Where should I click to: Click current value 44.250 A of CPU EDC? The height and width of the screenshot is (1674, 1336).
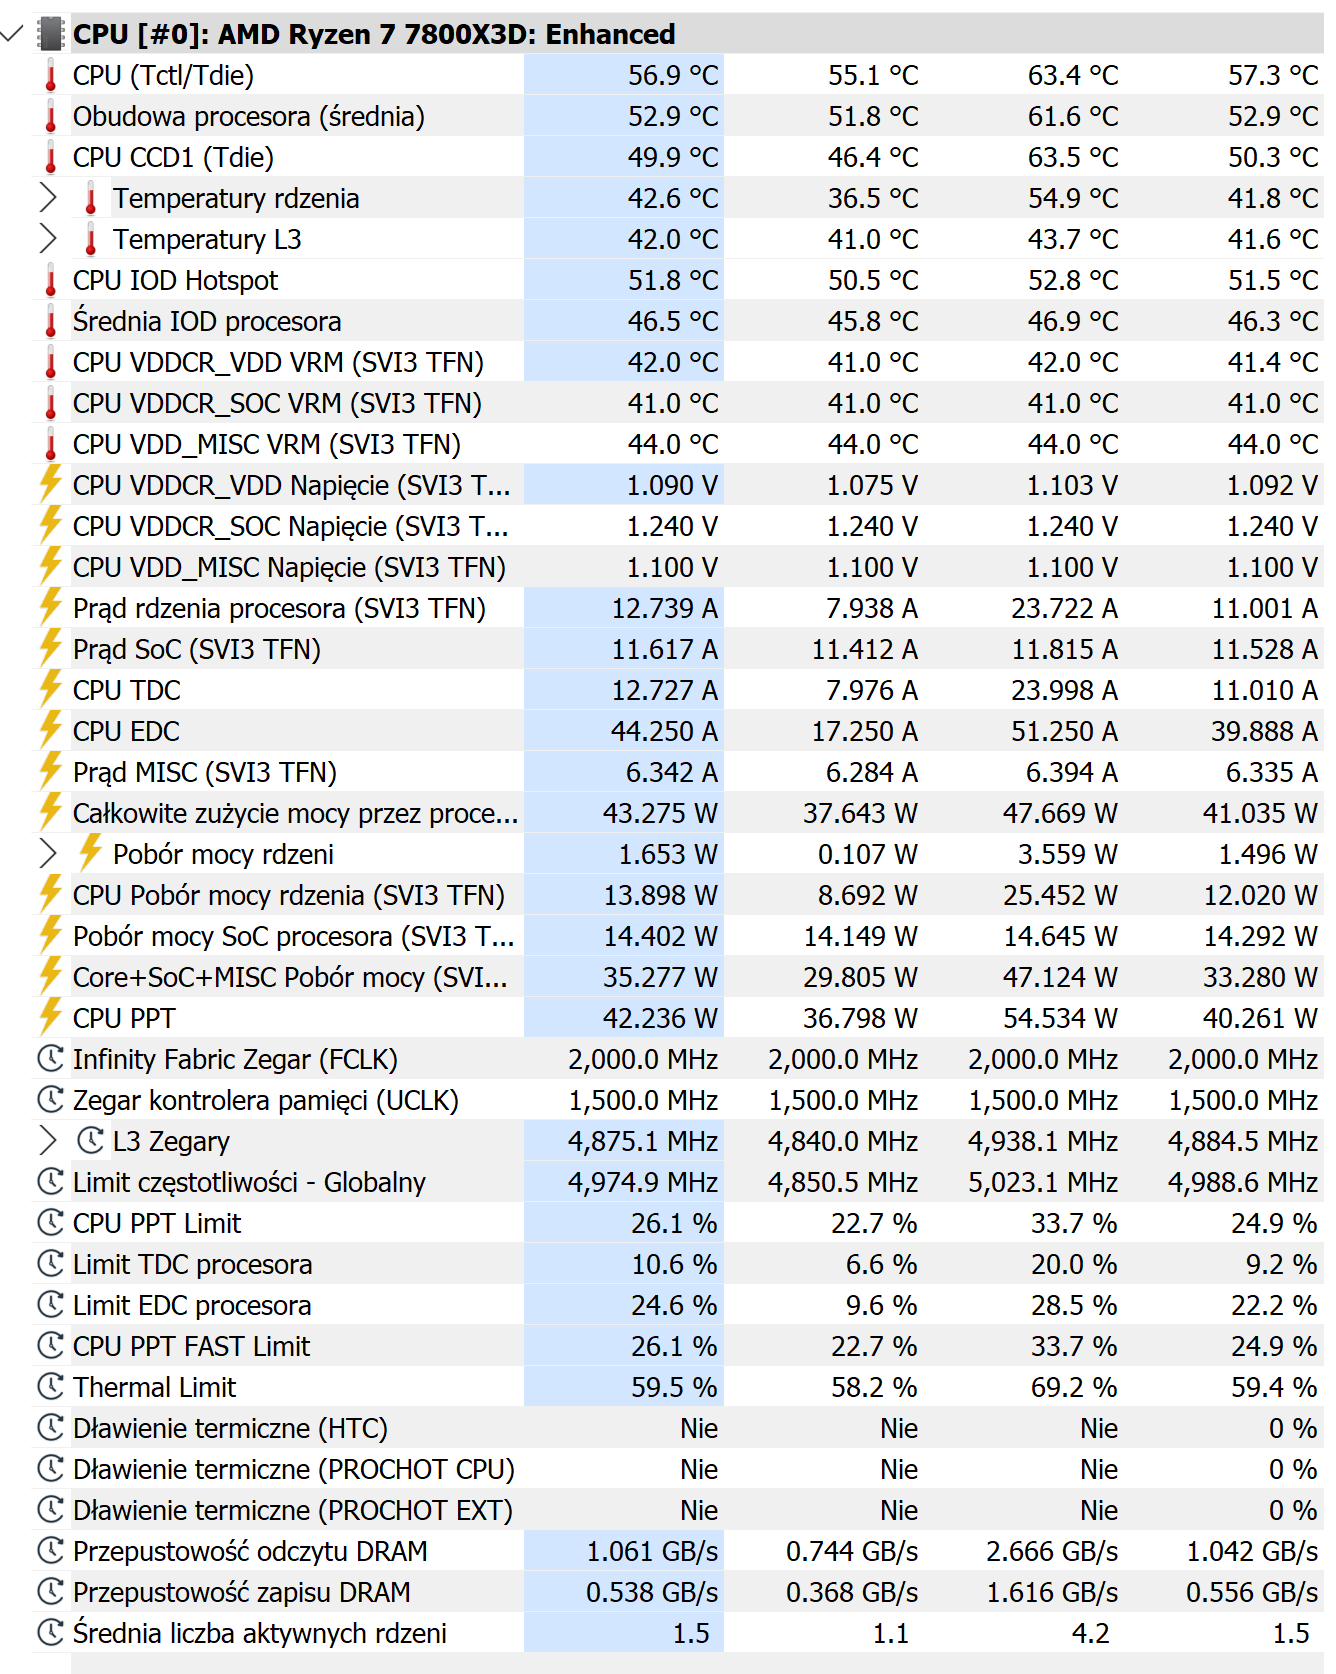coord(664,731)
